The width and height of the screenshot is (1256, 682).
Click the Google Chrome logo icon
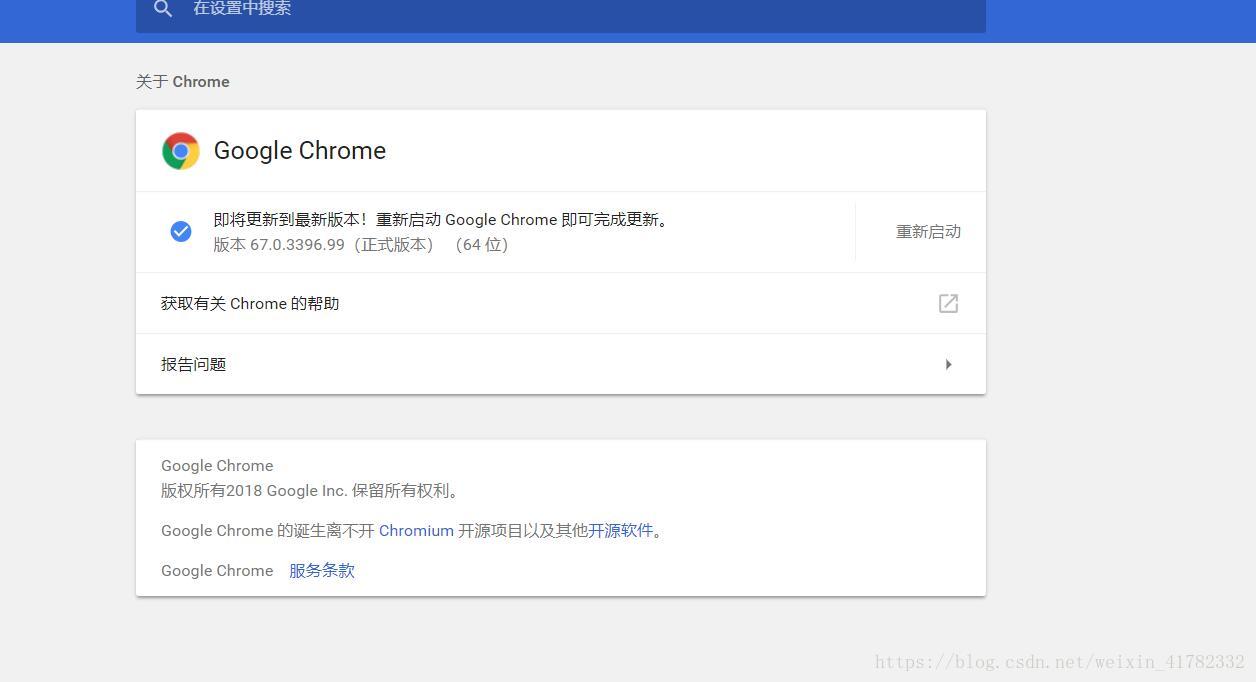coord(181,151)
